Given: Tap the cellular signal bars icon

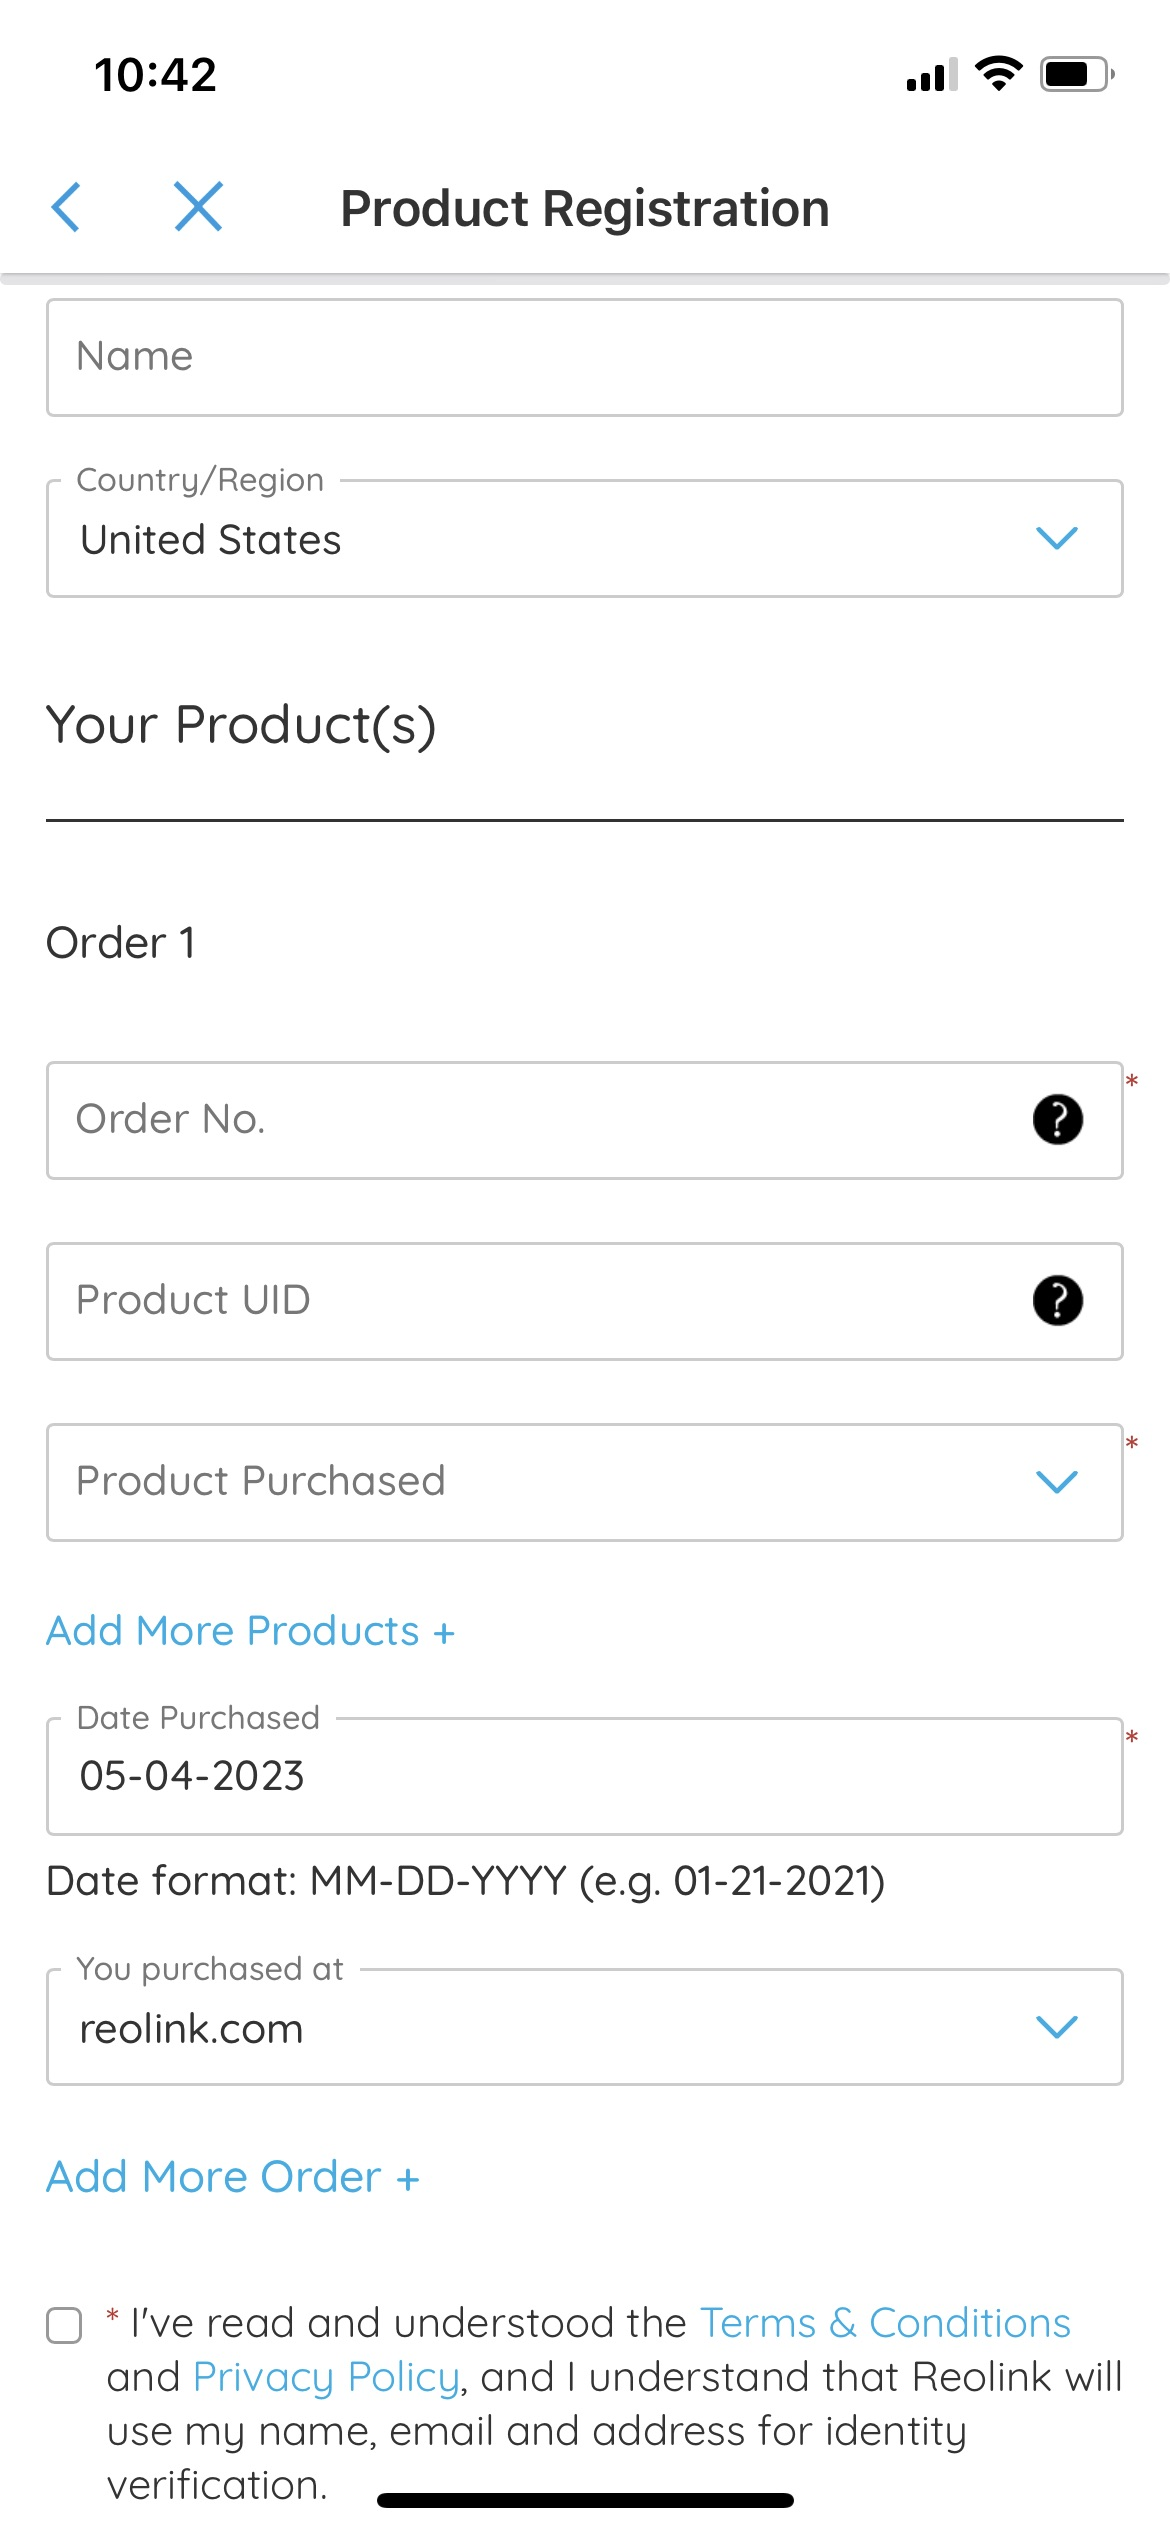Looking at the screenshot, I should pos(932,75).
